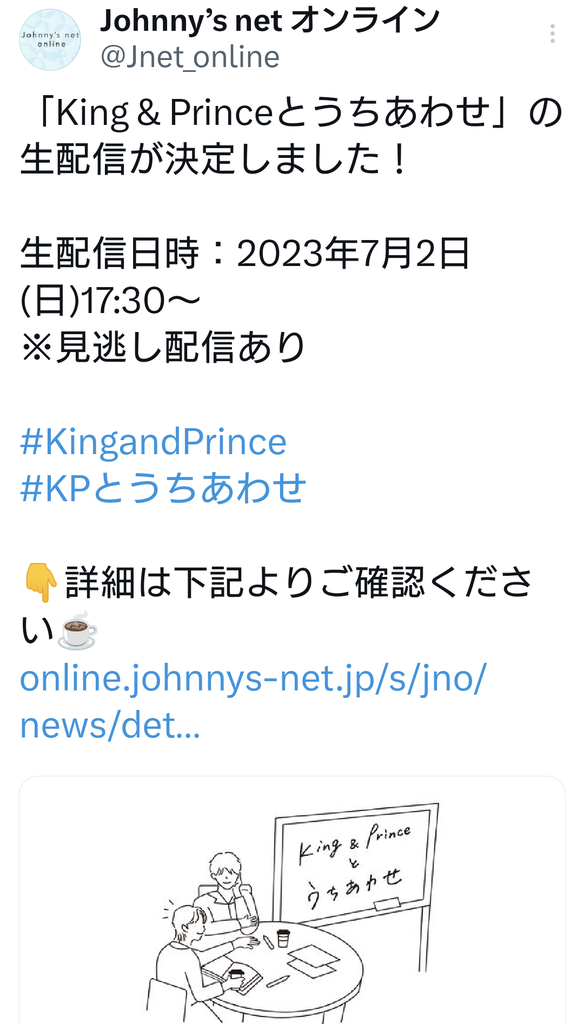Click the coffee cup emoji
Screen dimensions: 584x1024
point(78,629)
